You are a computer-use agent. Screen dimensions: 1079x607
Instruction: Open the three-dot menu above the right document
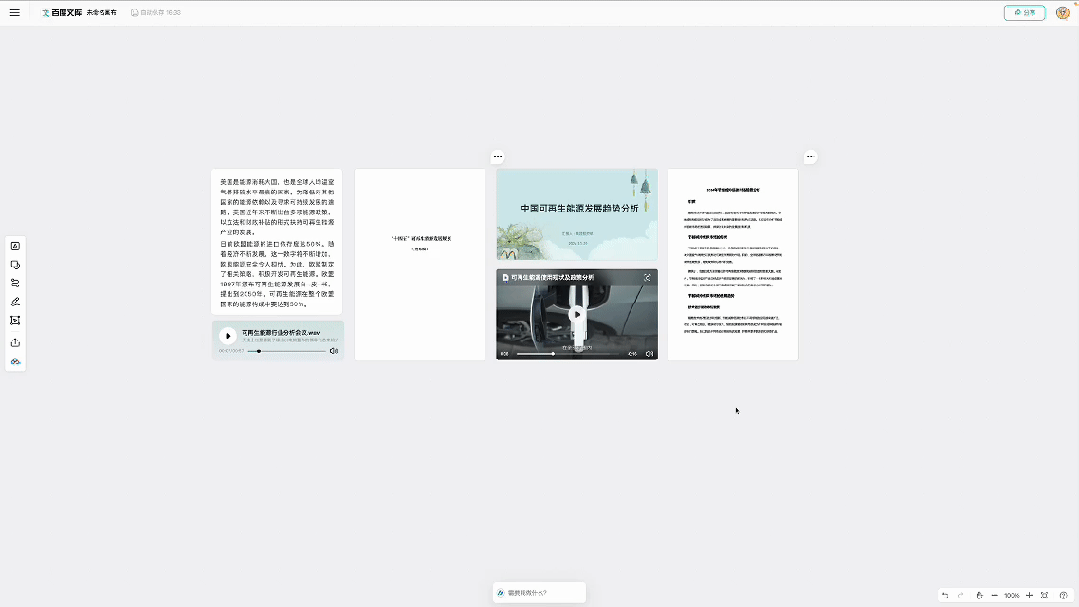[810, 156]
